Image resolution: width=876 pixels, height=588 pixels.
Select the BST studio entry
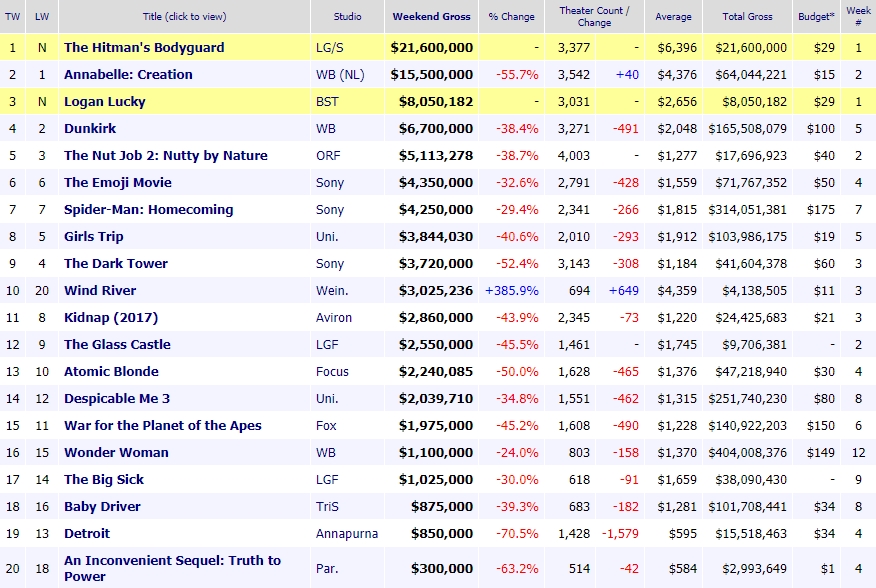[327, 102]
